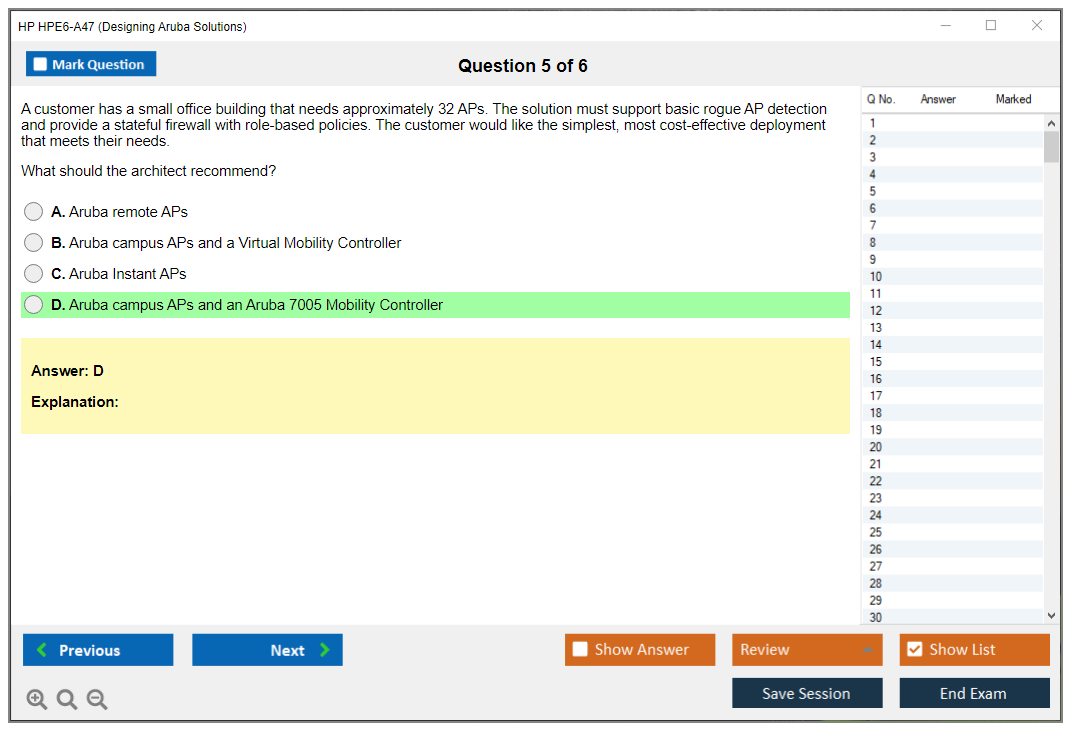
Task: Tick the Mark Question checkbox
Action: tap(41, 64)
